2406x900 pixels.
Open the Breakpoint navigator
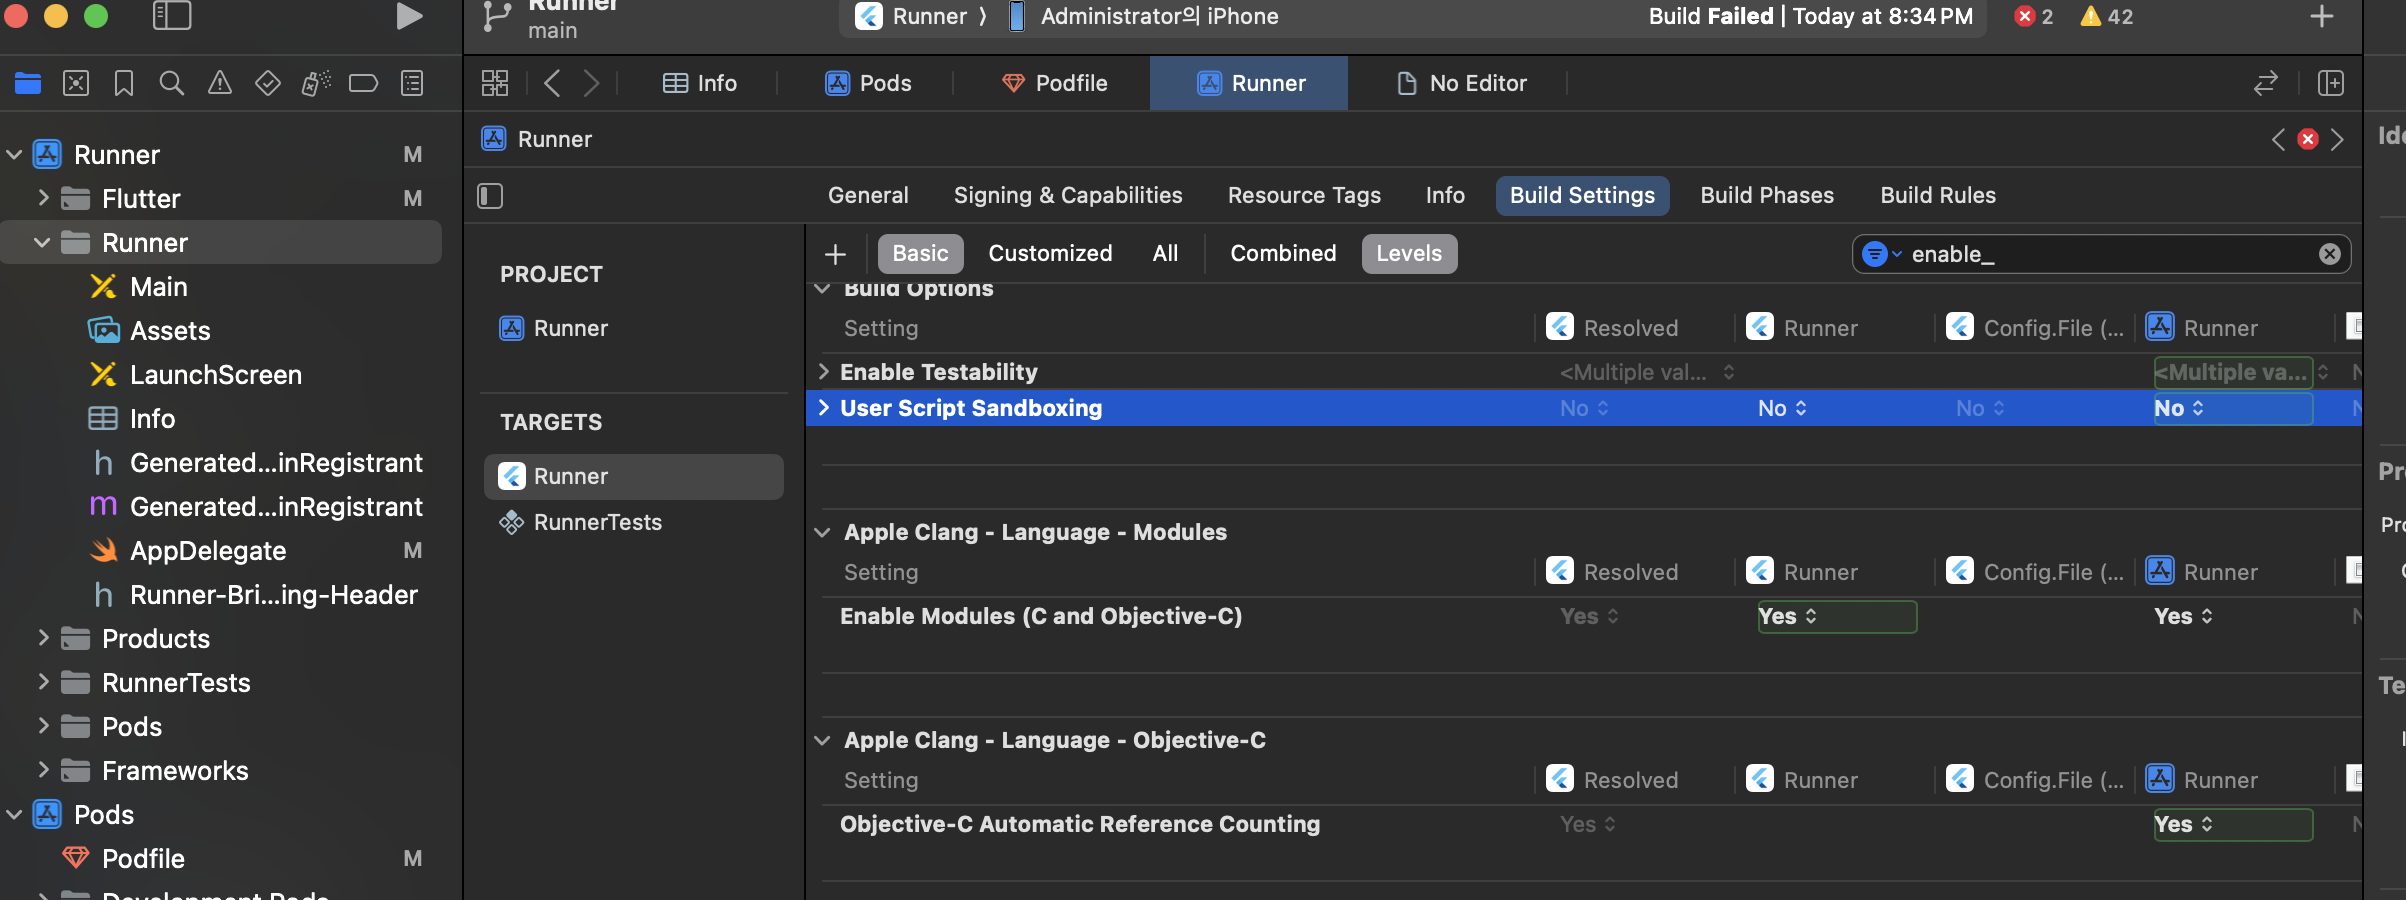363,83
